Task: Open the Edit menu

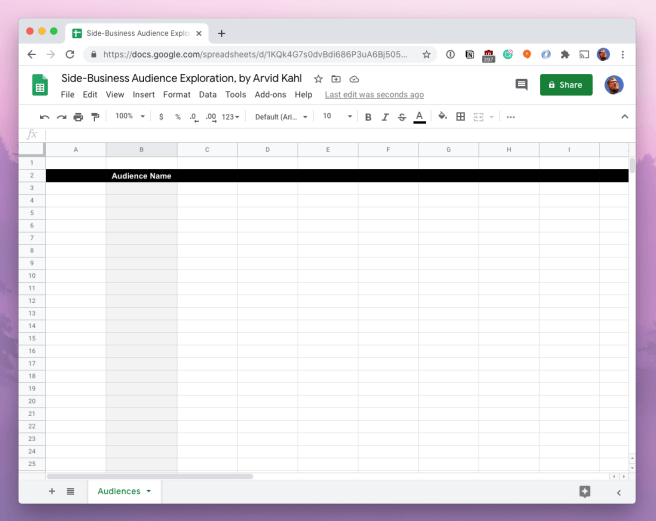Action: coord(90,95)
